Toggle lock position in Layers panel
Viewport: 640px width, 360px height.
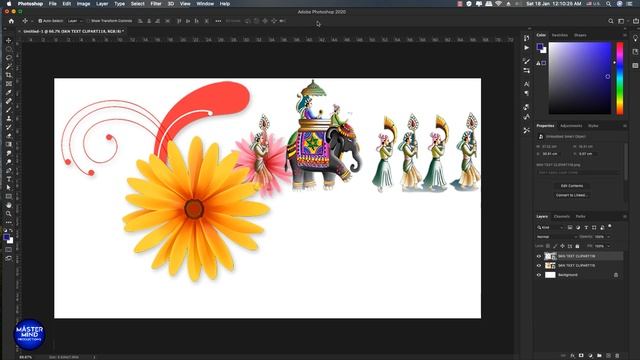tap(562, 246)
